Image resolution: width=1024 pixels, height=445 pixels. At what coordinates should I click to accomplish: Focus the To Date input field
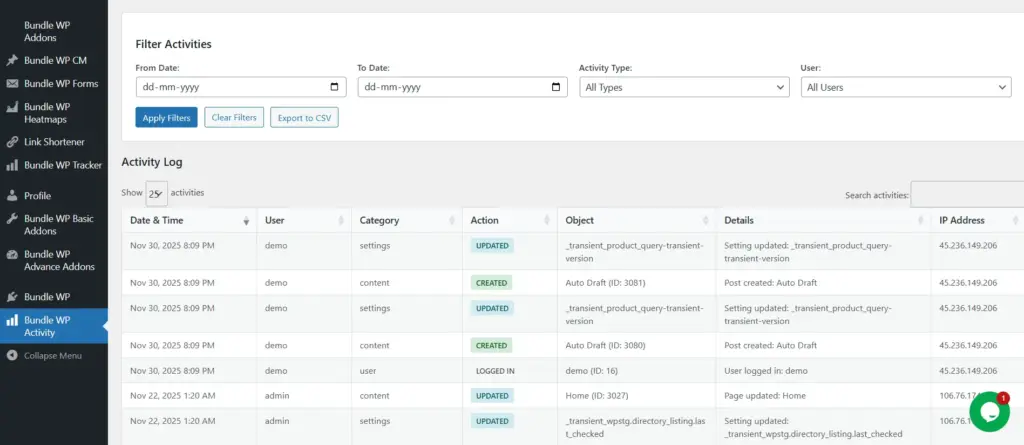point(462,87)
